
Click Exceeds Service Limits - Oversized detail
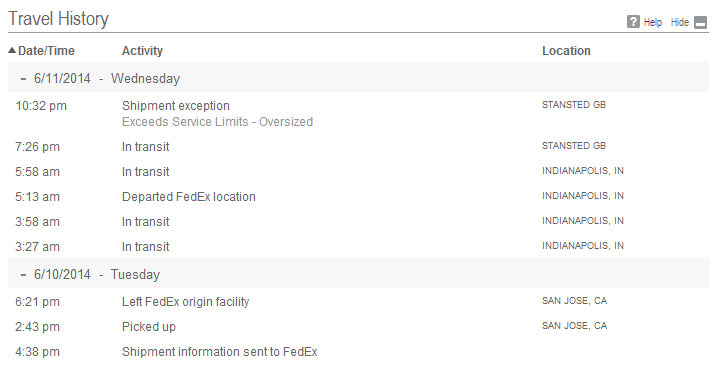tap(217, 122)
